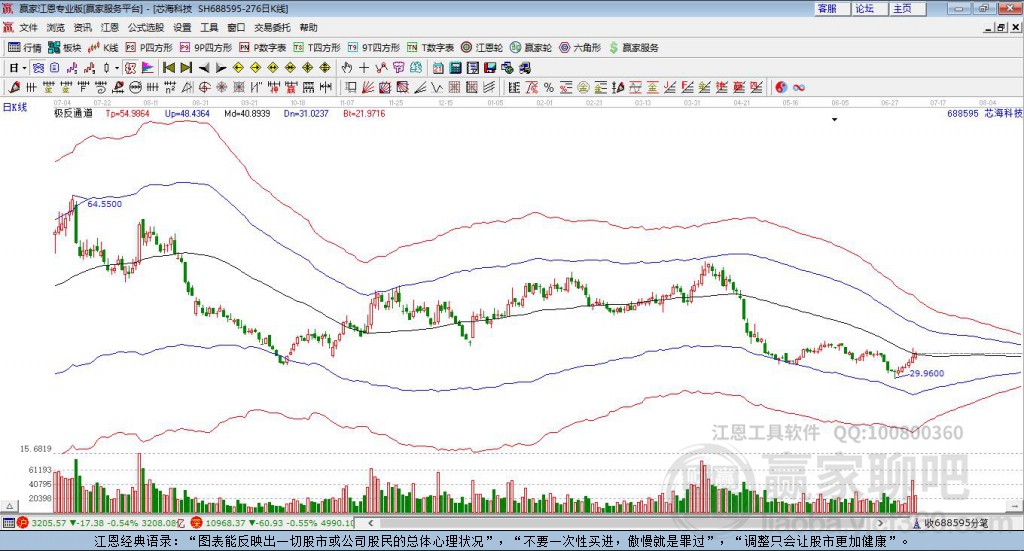Image resolution: width=1024 pixels, height=551 pixels.
Task: Open the 帮助 menu
Action: 308,27
